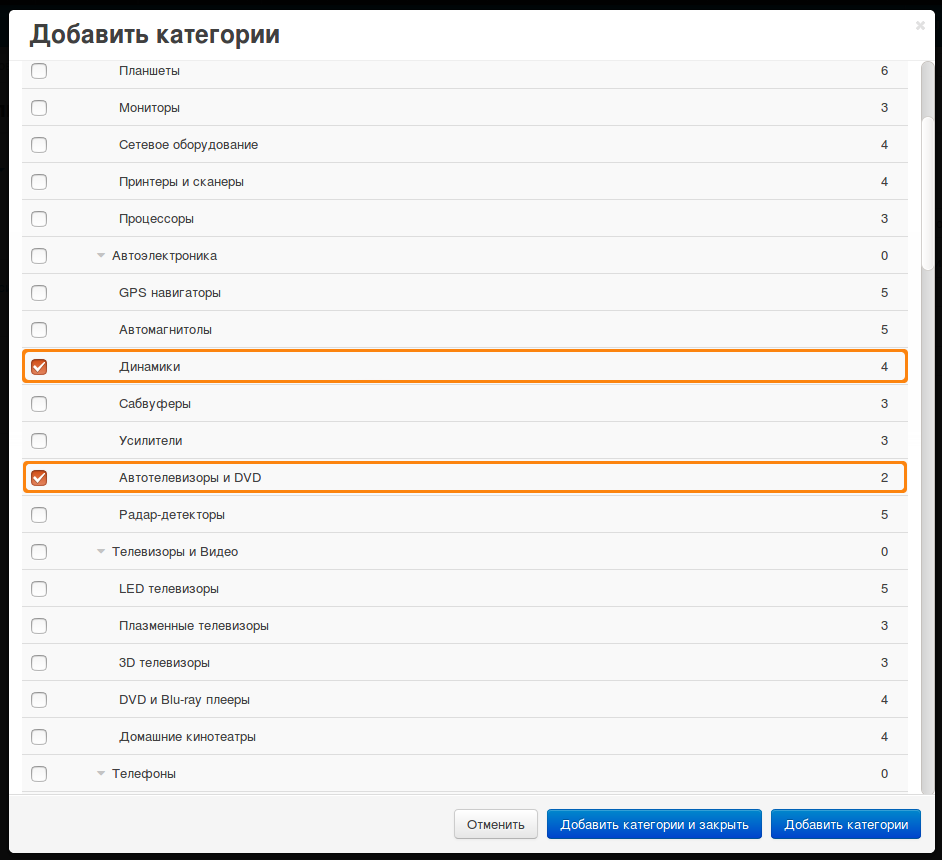Select the GPS навигаторы checkbox
The image size is (942, 860).
click(x=39, y=292)
